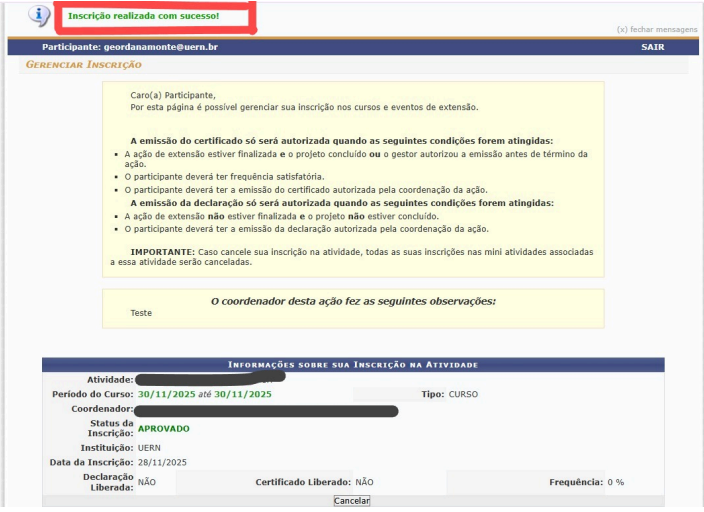Viewport: 704px width, 512px height.
Task: Click the 'Gerenciar Inscrição' heading
Action: point(84,65)
